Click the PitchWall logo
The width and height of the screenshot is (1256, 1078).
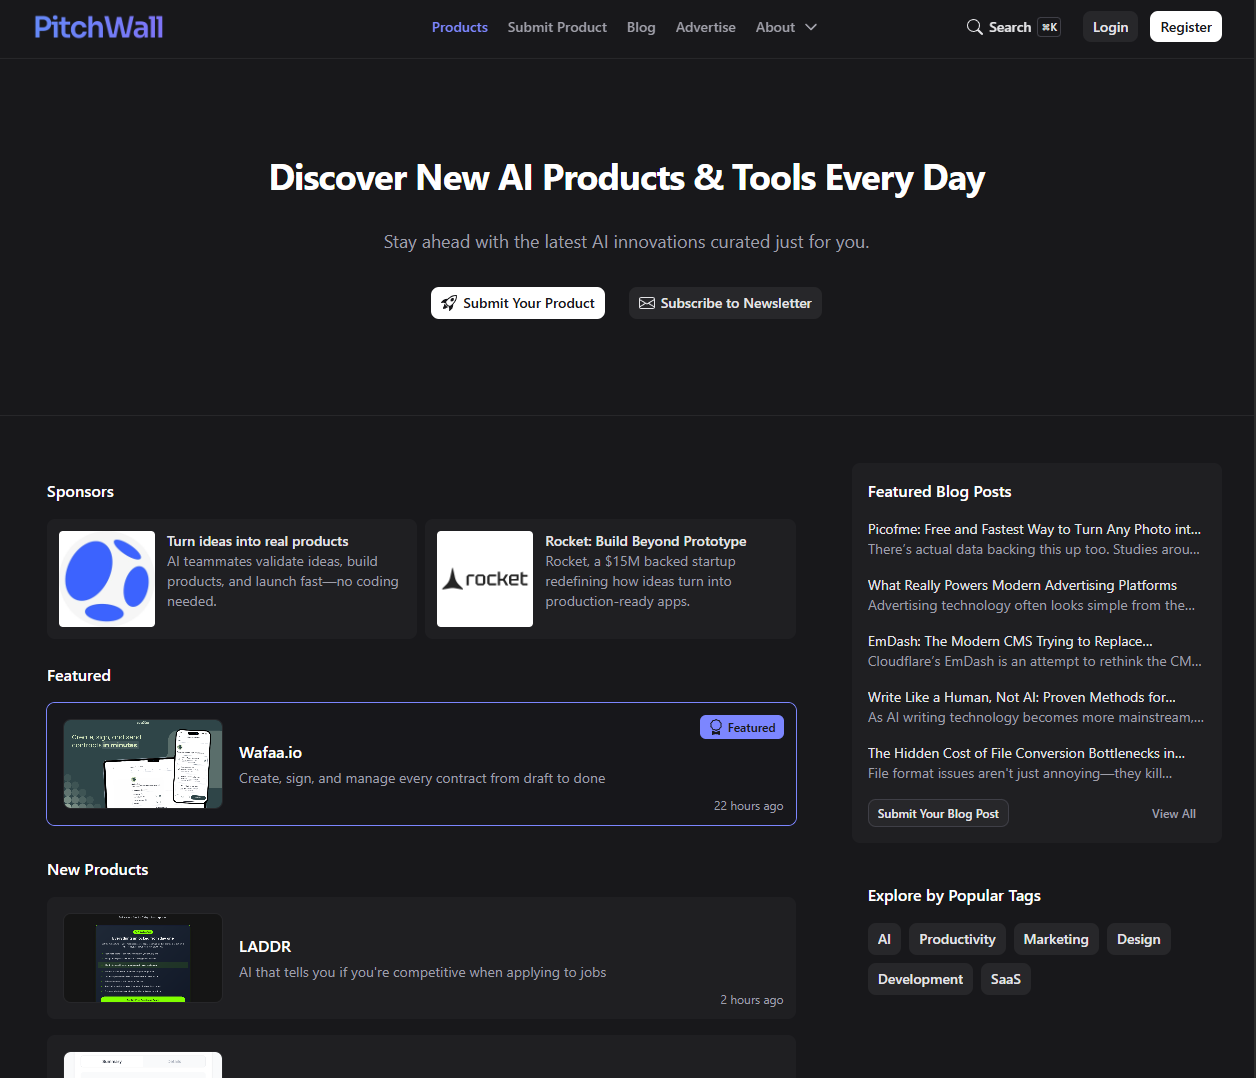[98, 26]
